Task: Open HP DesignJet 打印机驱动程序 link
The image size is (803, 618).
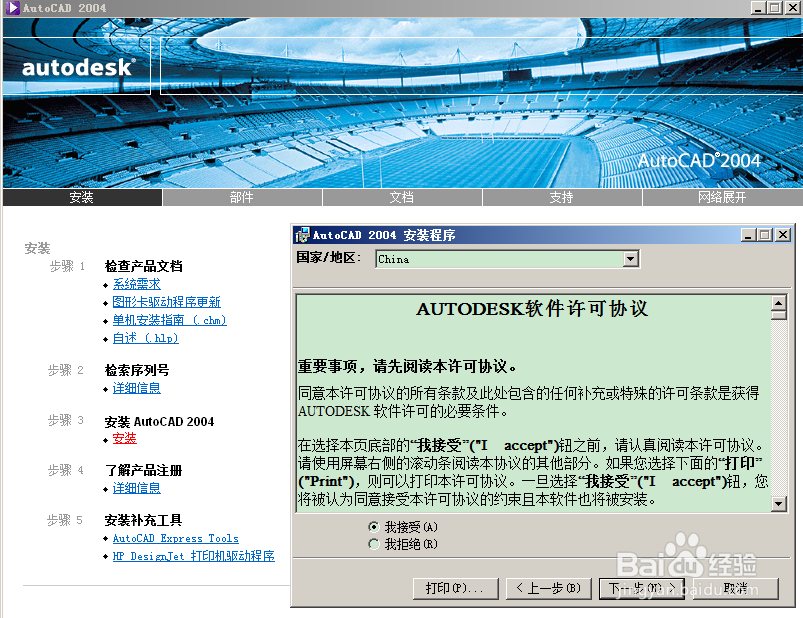Action: tap(194, 556)
